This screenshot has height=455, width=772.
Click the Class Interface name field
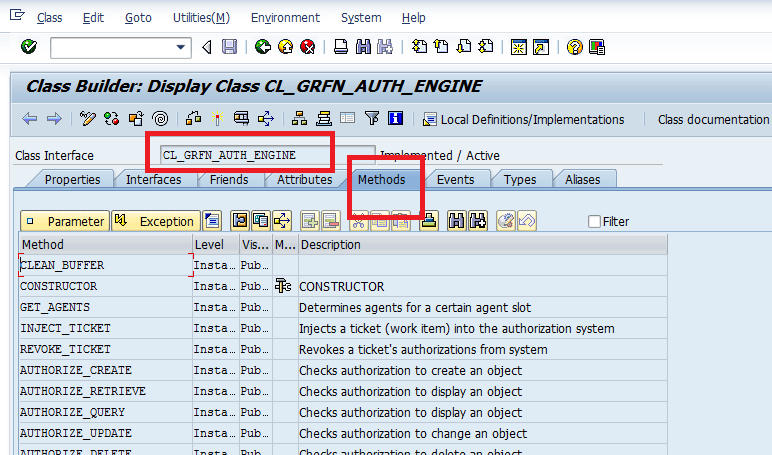coord(267,155)
